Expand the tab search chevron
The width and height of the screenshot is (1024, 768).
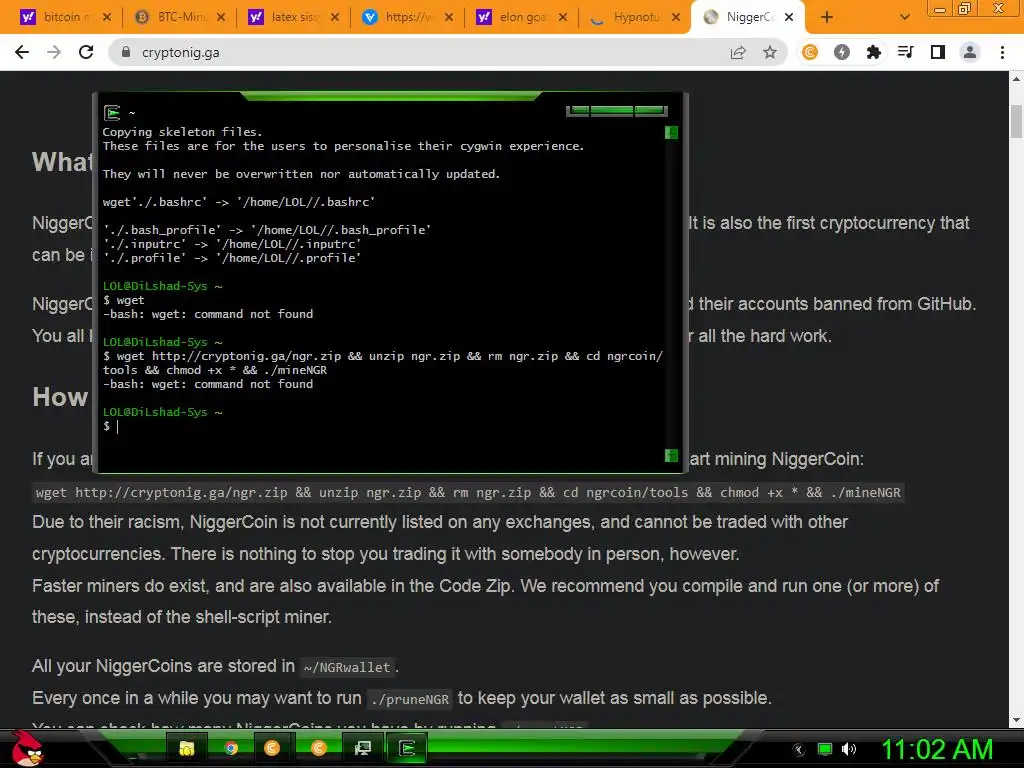coord(904,17)
